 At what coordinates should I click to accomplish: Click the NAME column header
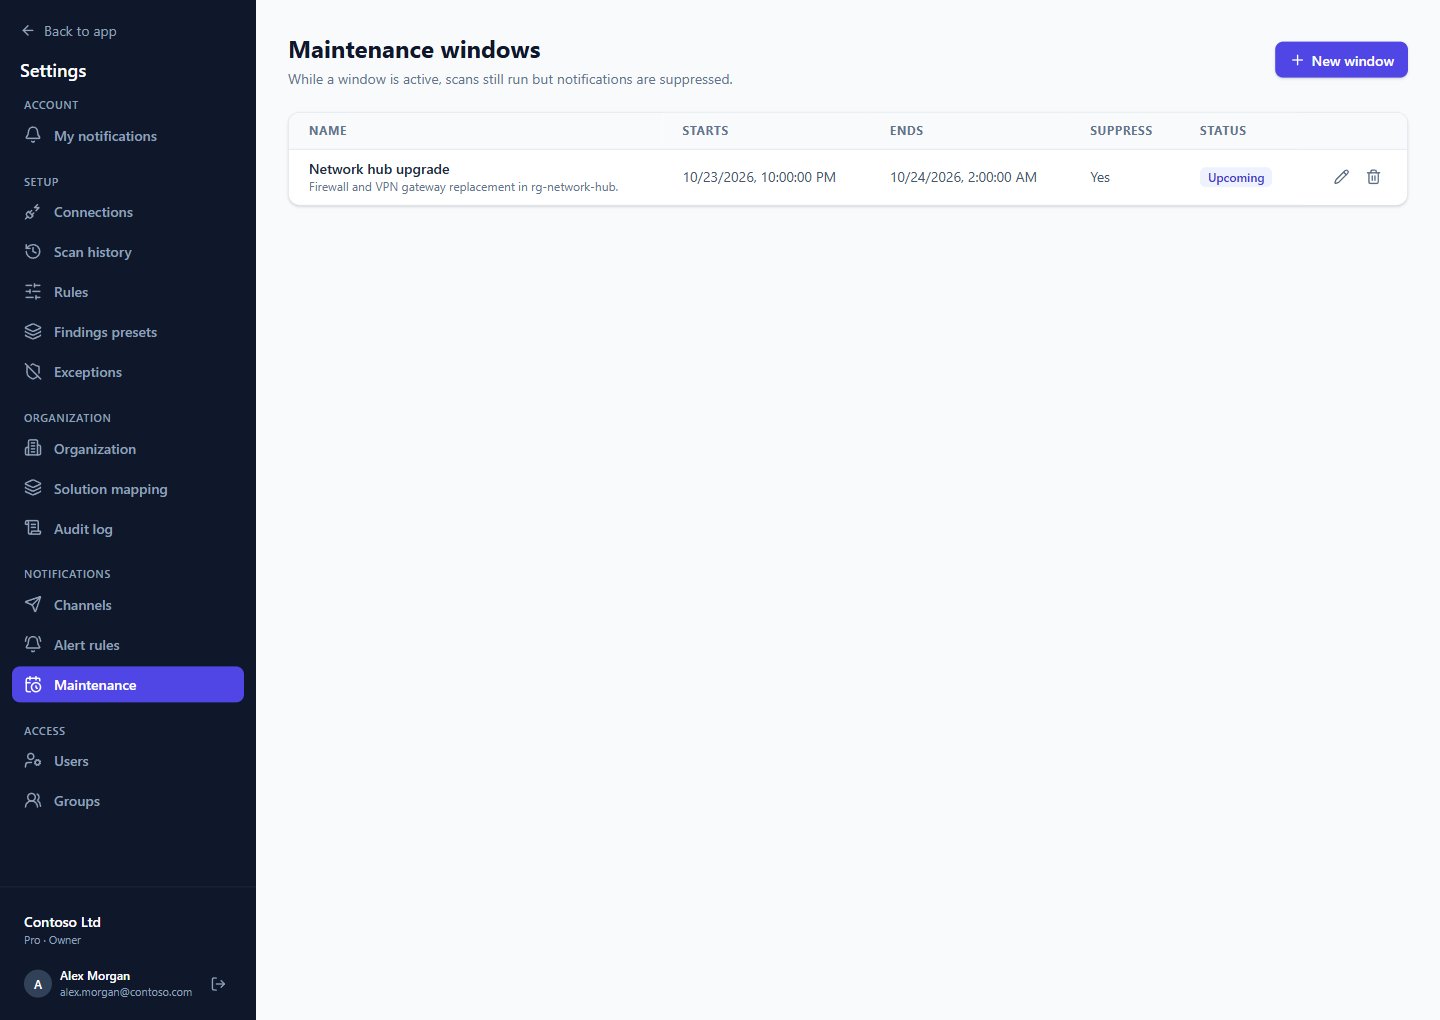point(328,131)
